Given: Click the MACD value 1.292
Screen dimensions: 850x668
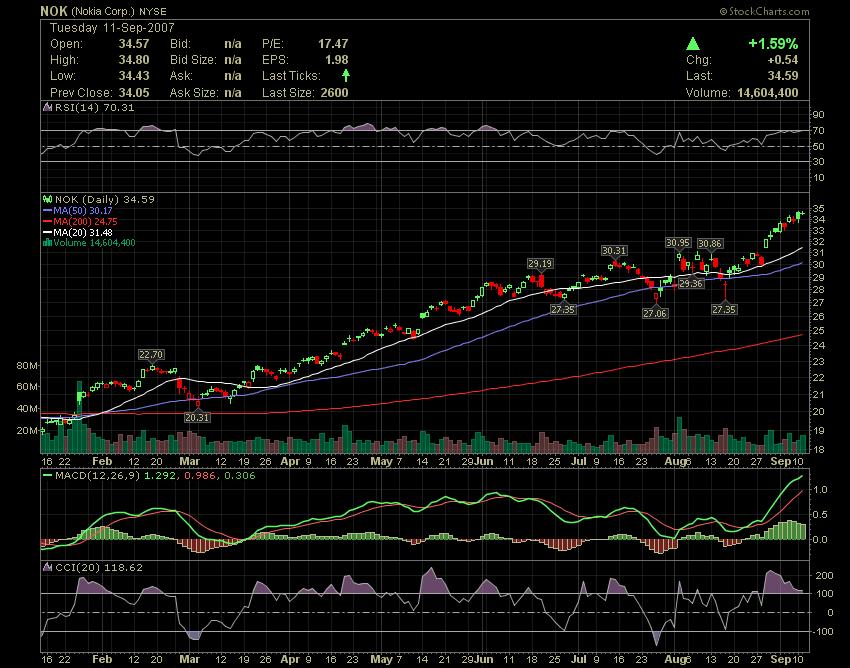Looking at the screenshot, I should pyautogui.click(x=159, y=476).
